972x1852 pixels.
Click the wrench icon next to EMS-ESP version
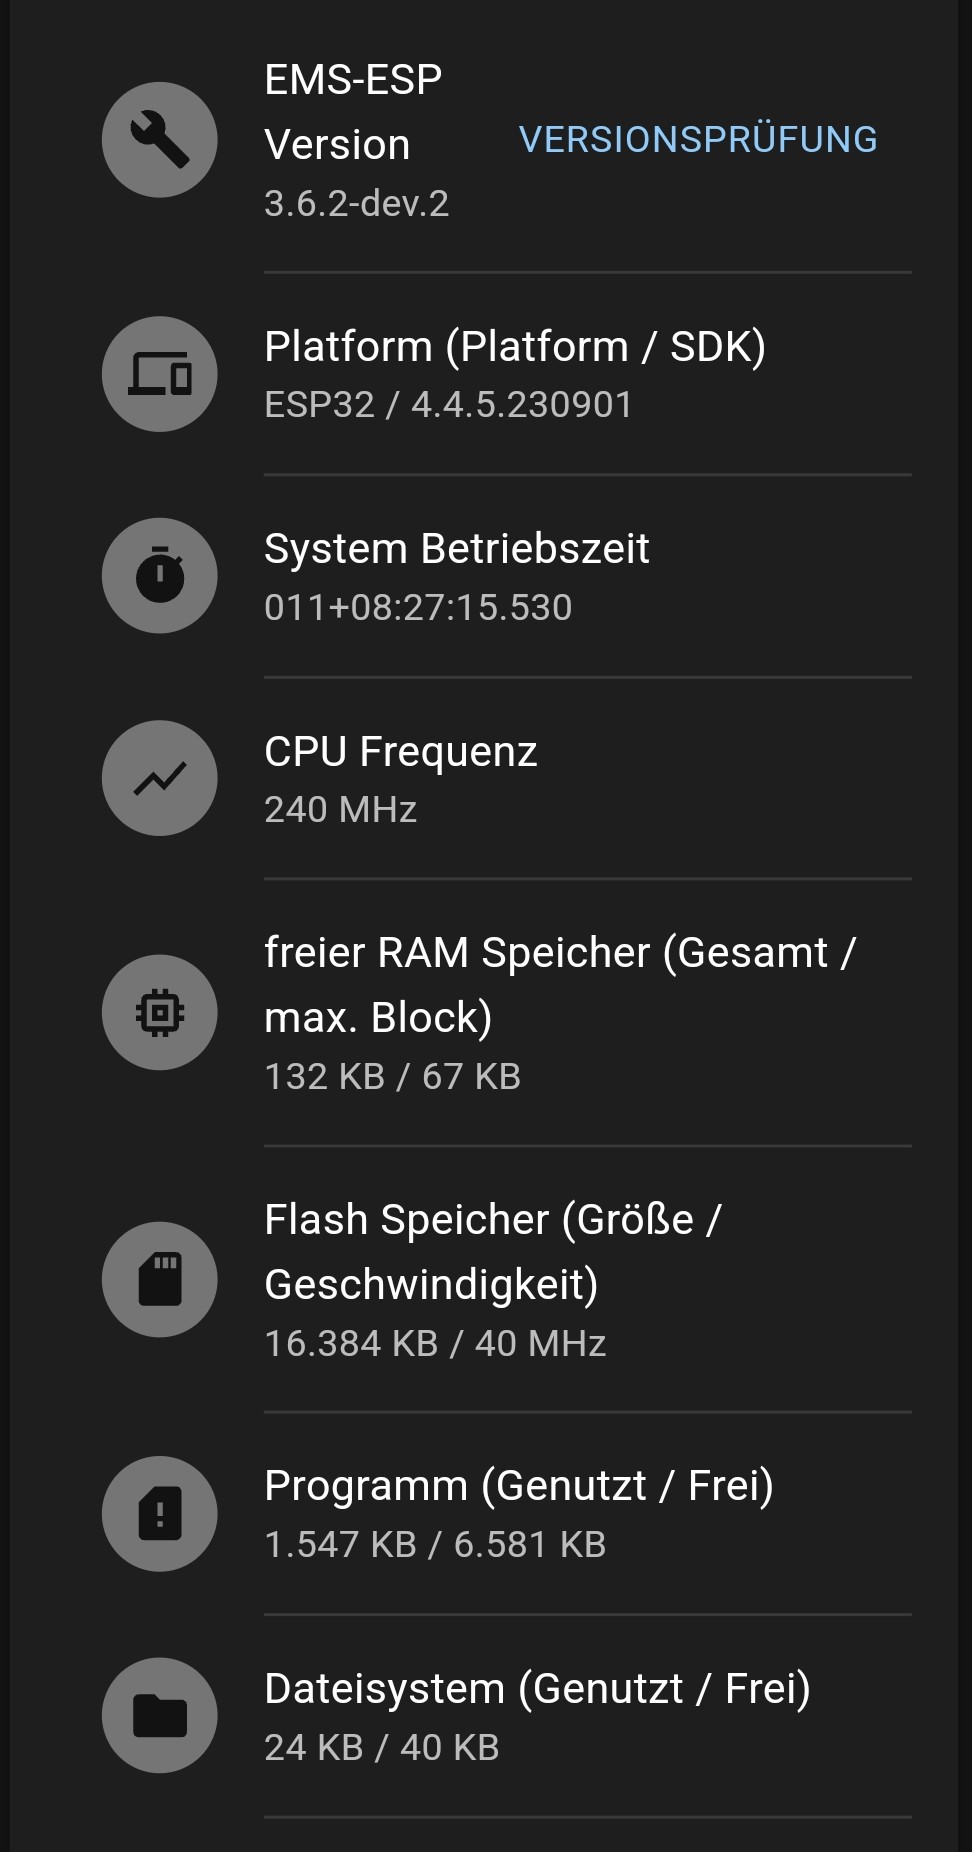[x=159, y=140]
